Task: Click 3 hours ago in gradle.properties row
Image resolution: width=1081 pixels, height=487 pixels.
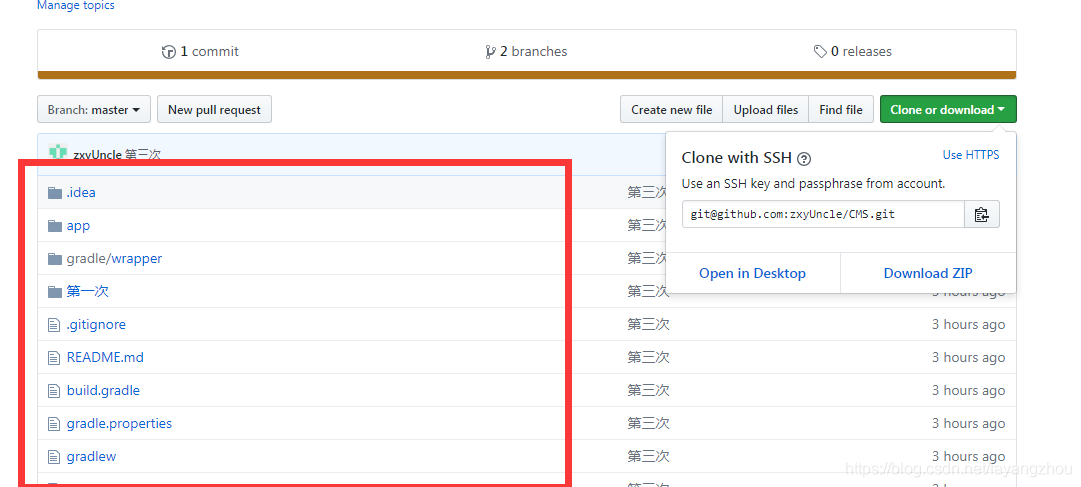Action: point(969,424)
